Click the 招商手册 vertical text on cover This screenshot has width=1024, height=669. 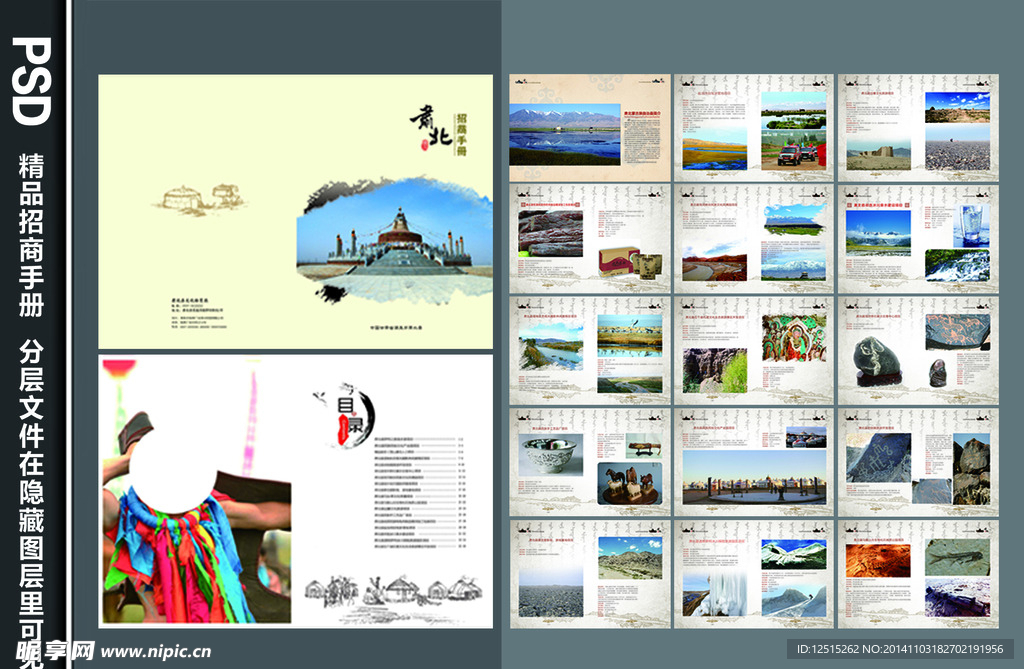coord(461,130)
